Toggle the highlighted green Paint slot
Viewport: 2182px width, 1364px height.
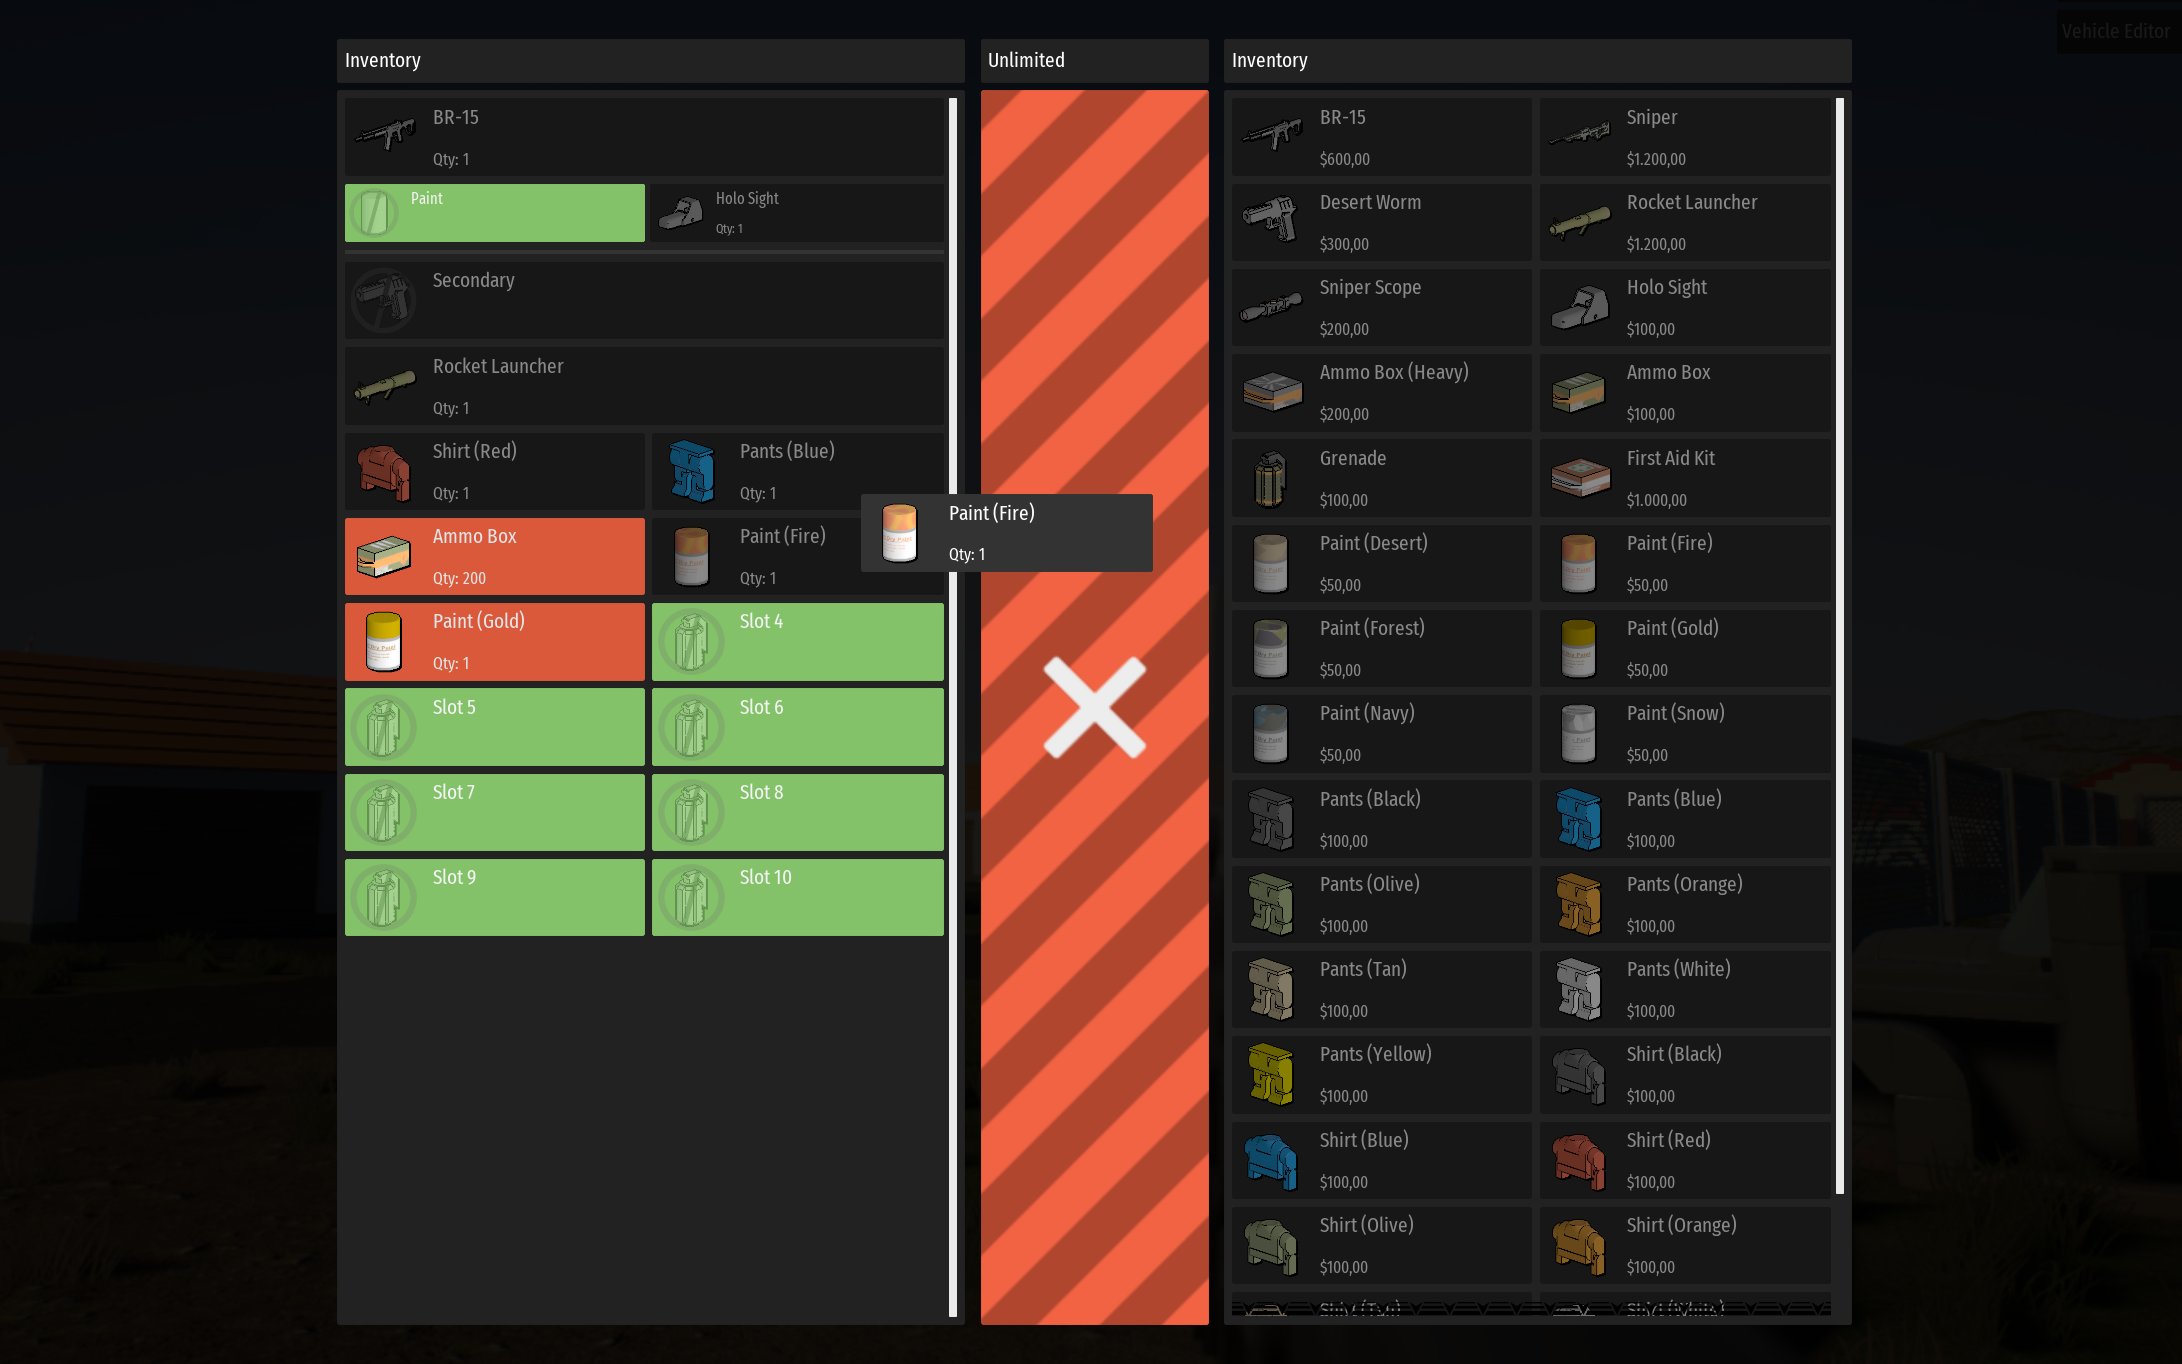[494, 211]
